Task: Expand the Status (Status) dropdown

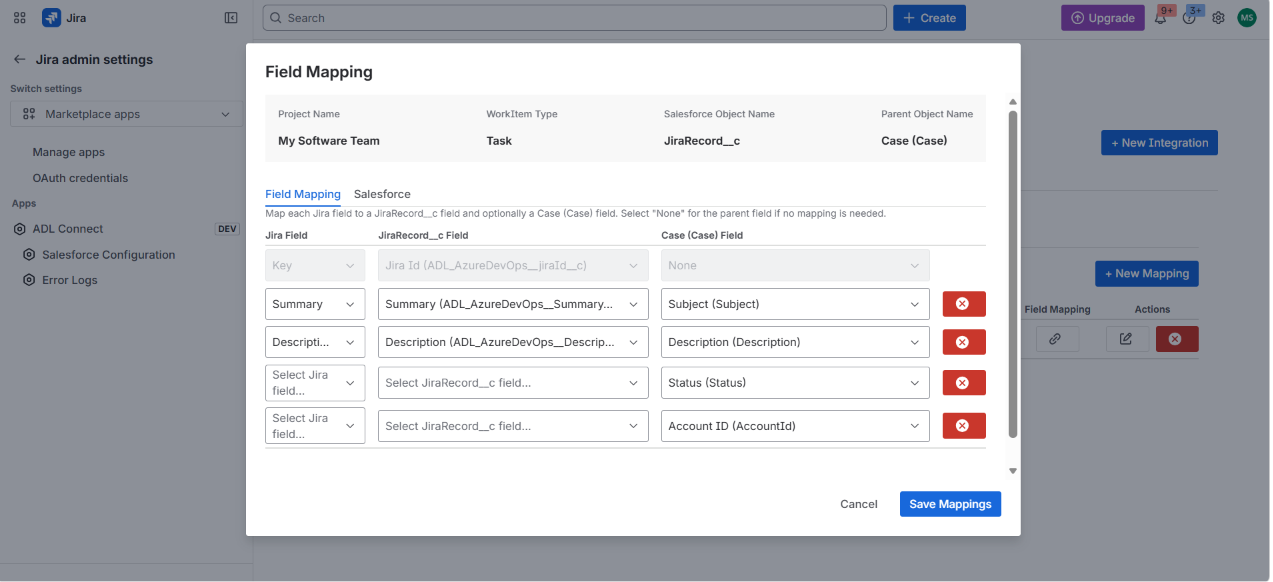Action: click(x=795, y=383)
